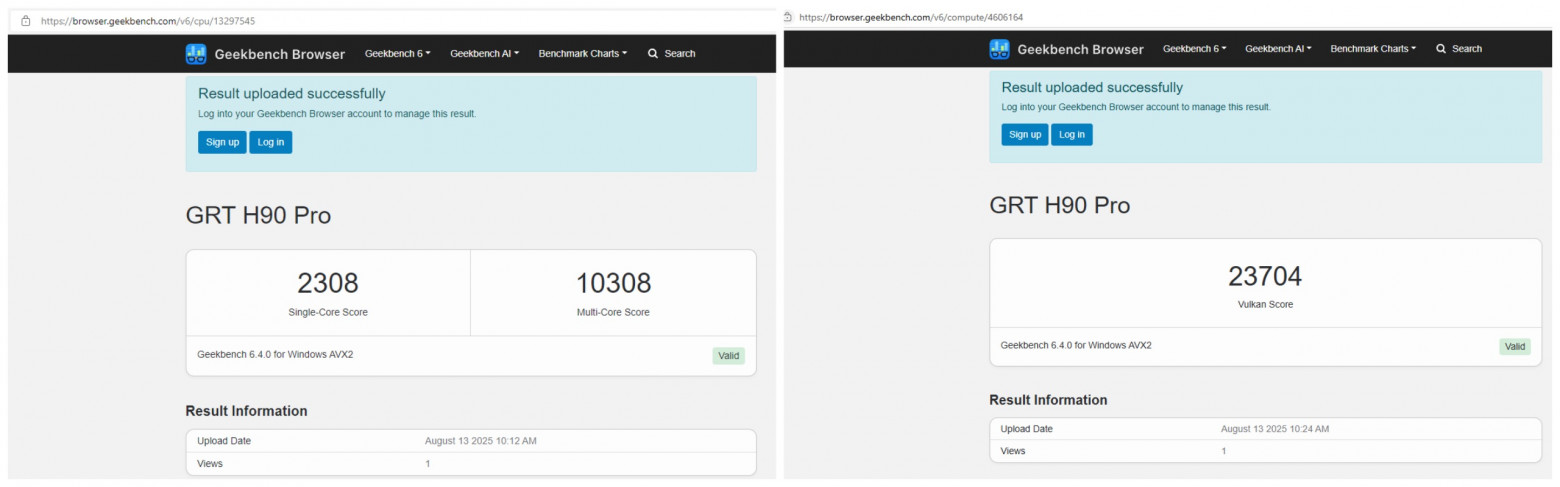Click Sign up button in right window
This screenshot has width=1560, height=487.
coord(1025,134)
